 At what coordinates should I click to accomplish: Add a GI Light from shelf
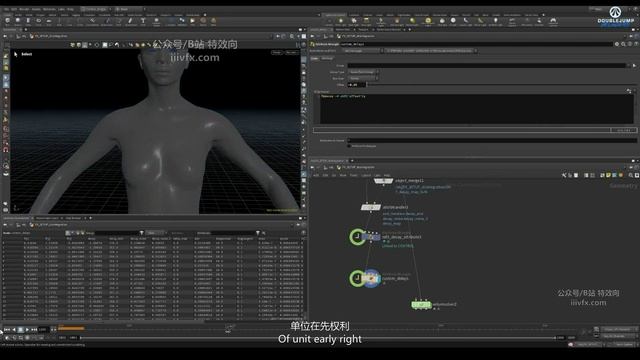(453, 21)
